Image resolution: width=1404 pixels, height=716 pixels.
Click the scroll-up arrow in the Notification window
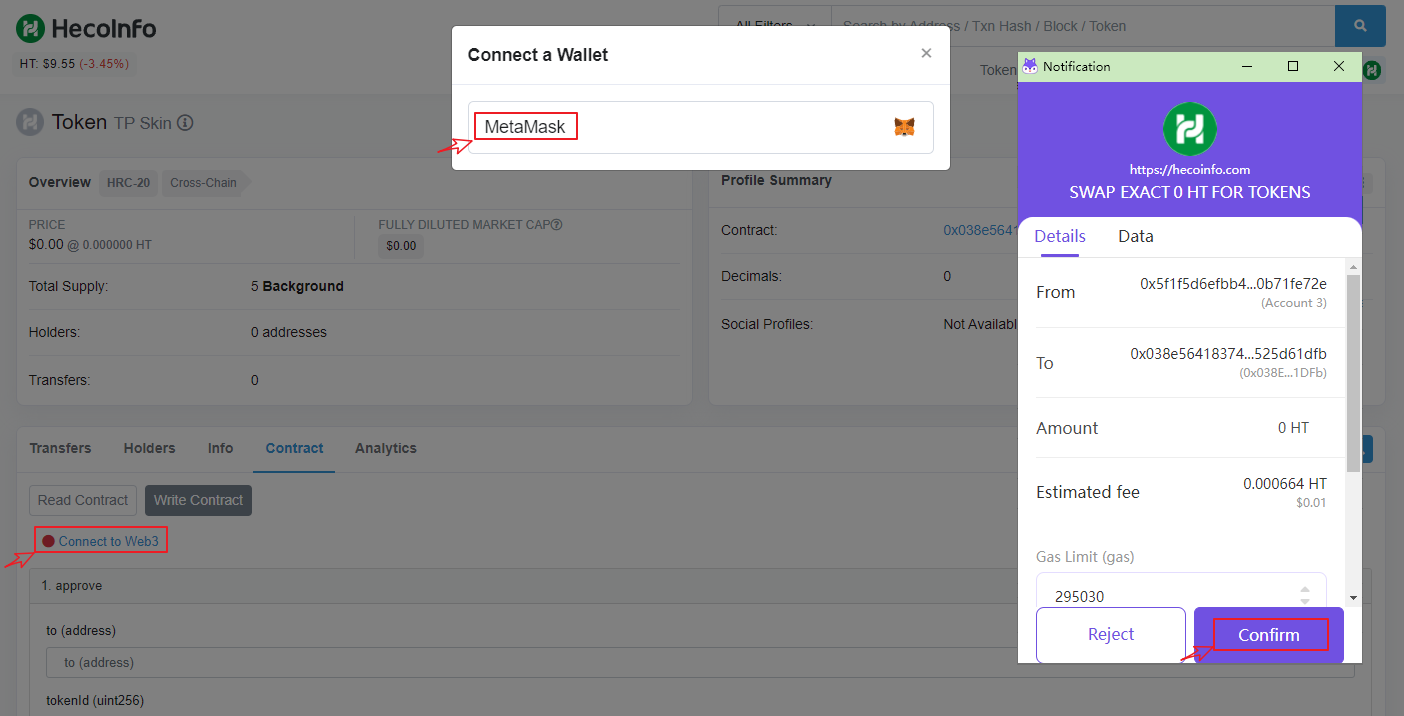pos(1353,267)
